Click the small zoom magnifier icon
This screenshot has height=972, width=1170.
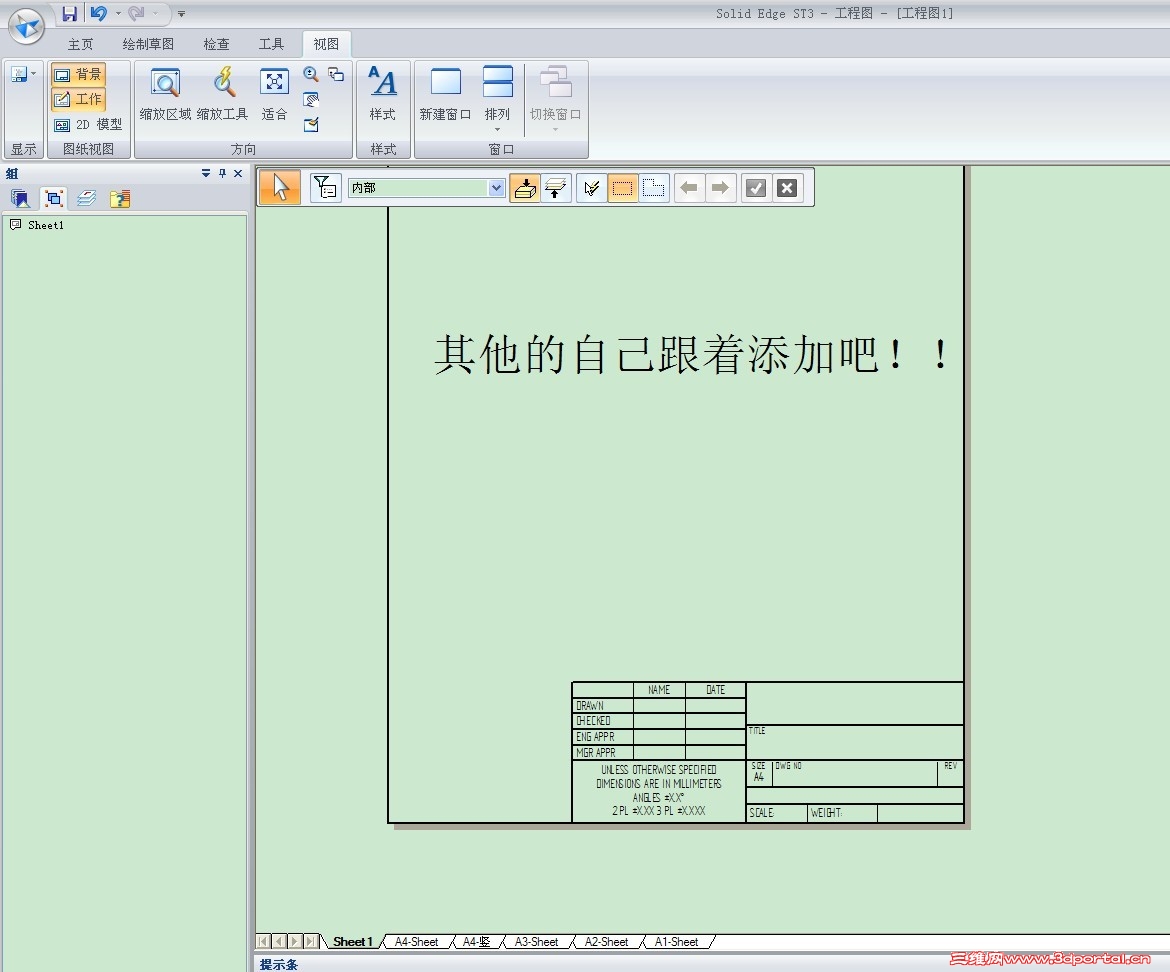click(x=311, y=74)
